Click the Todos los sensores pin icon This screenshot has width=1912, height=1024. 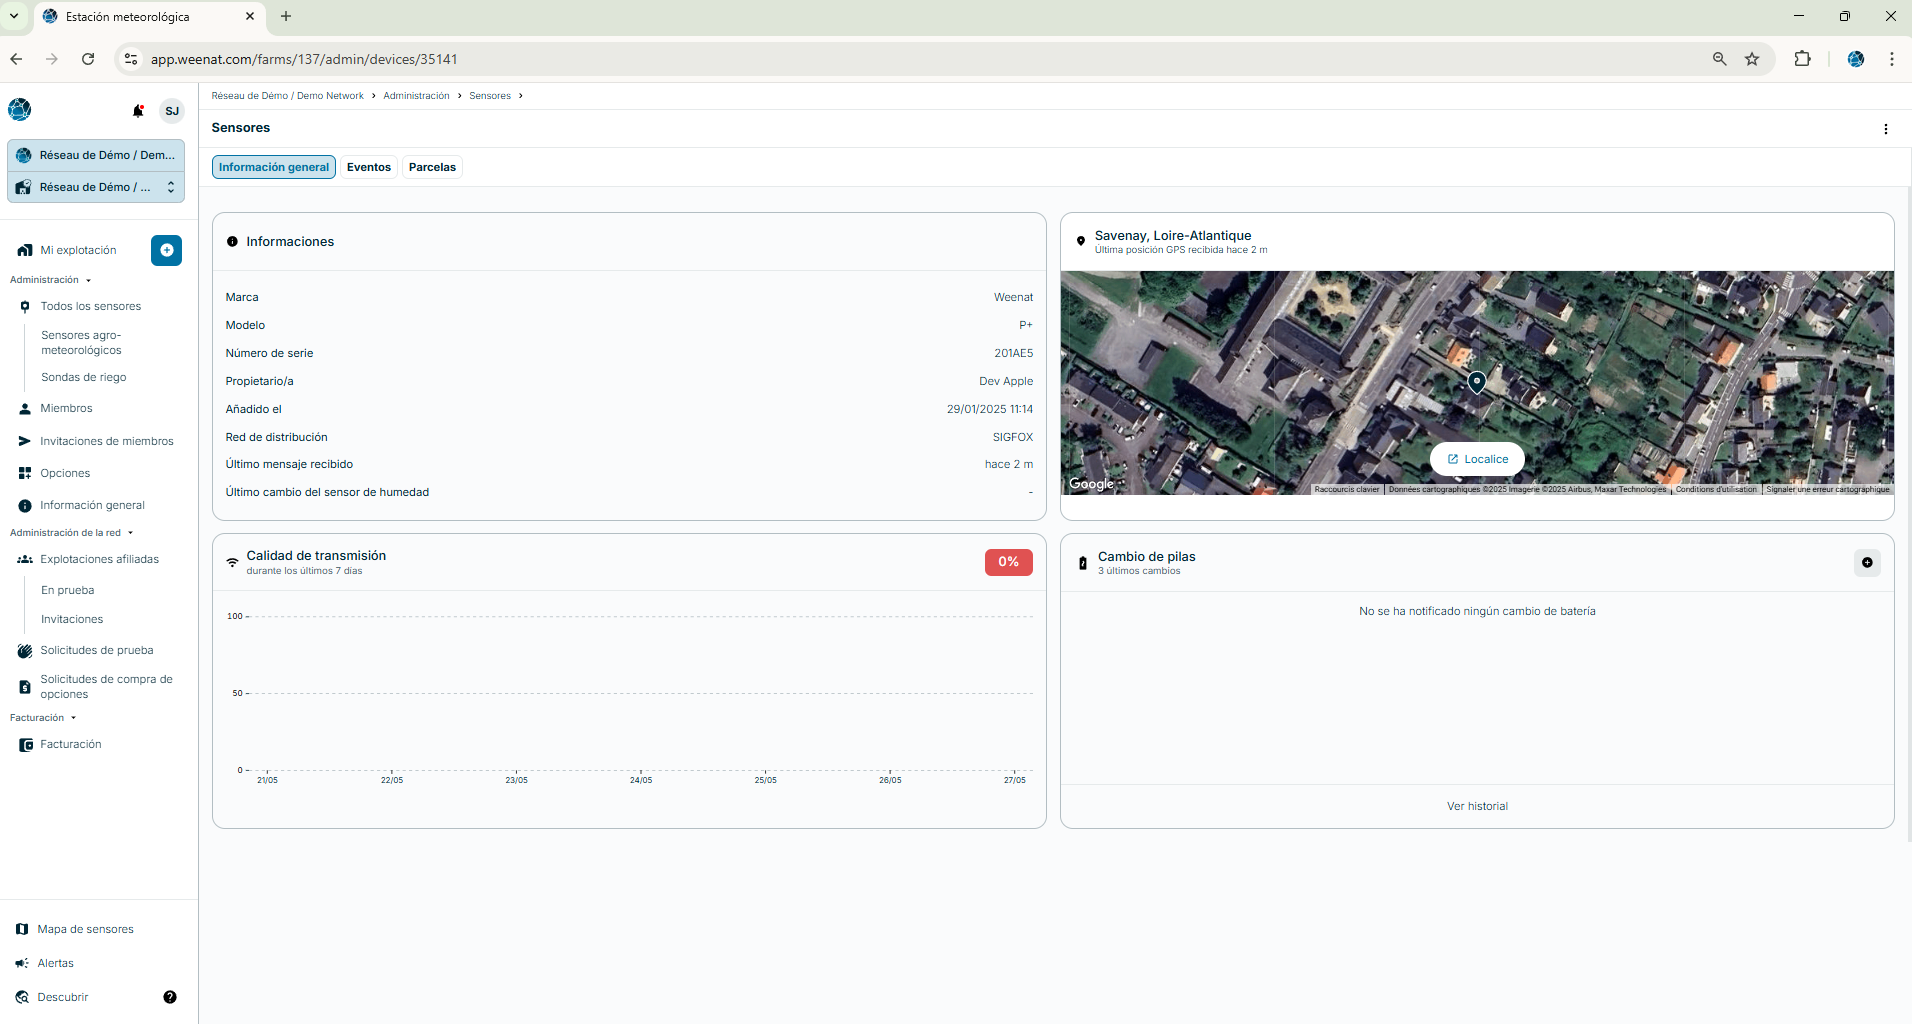(25, 307)
